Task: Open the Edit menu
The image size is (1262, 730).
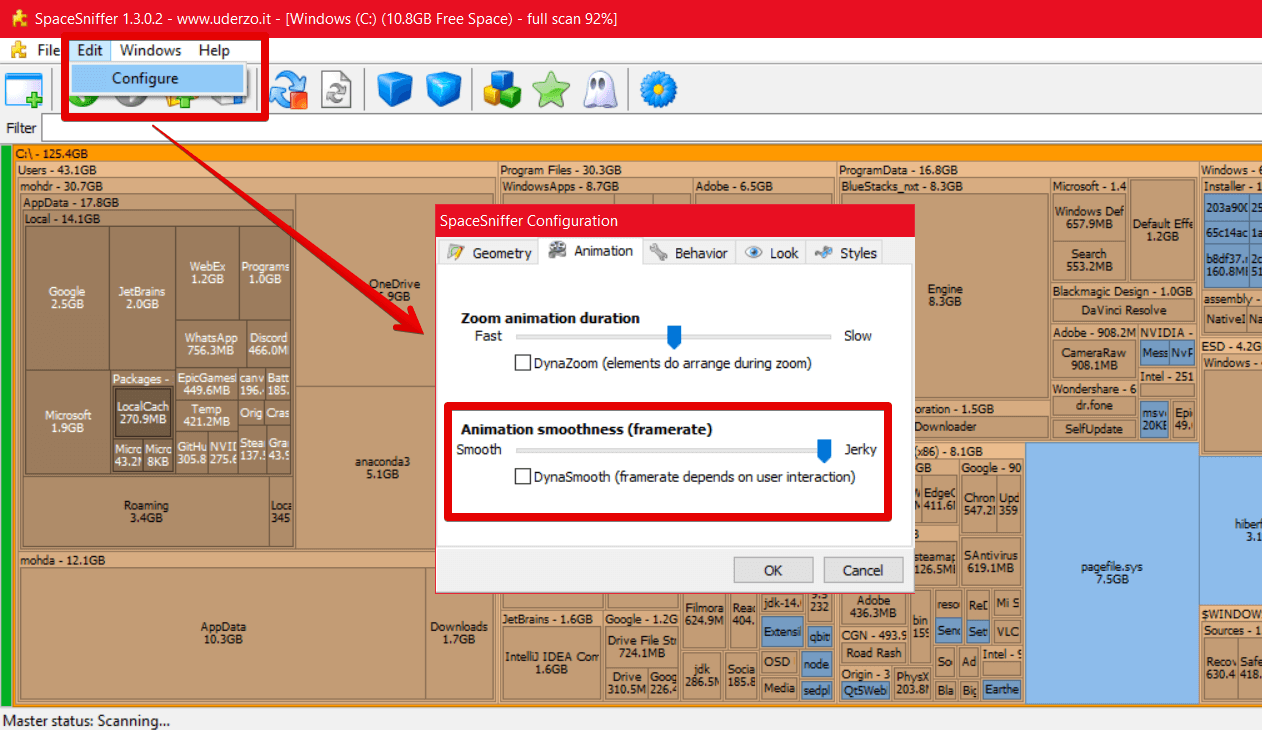Action: tap(90, 50)
